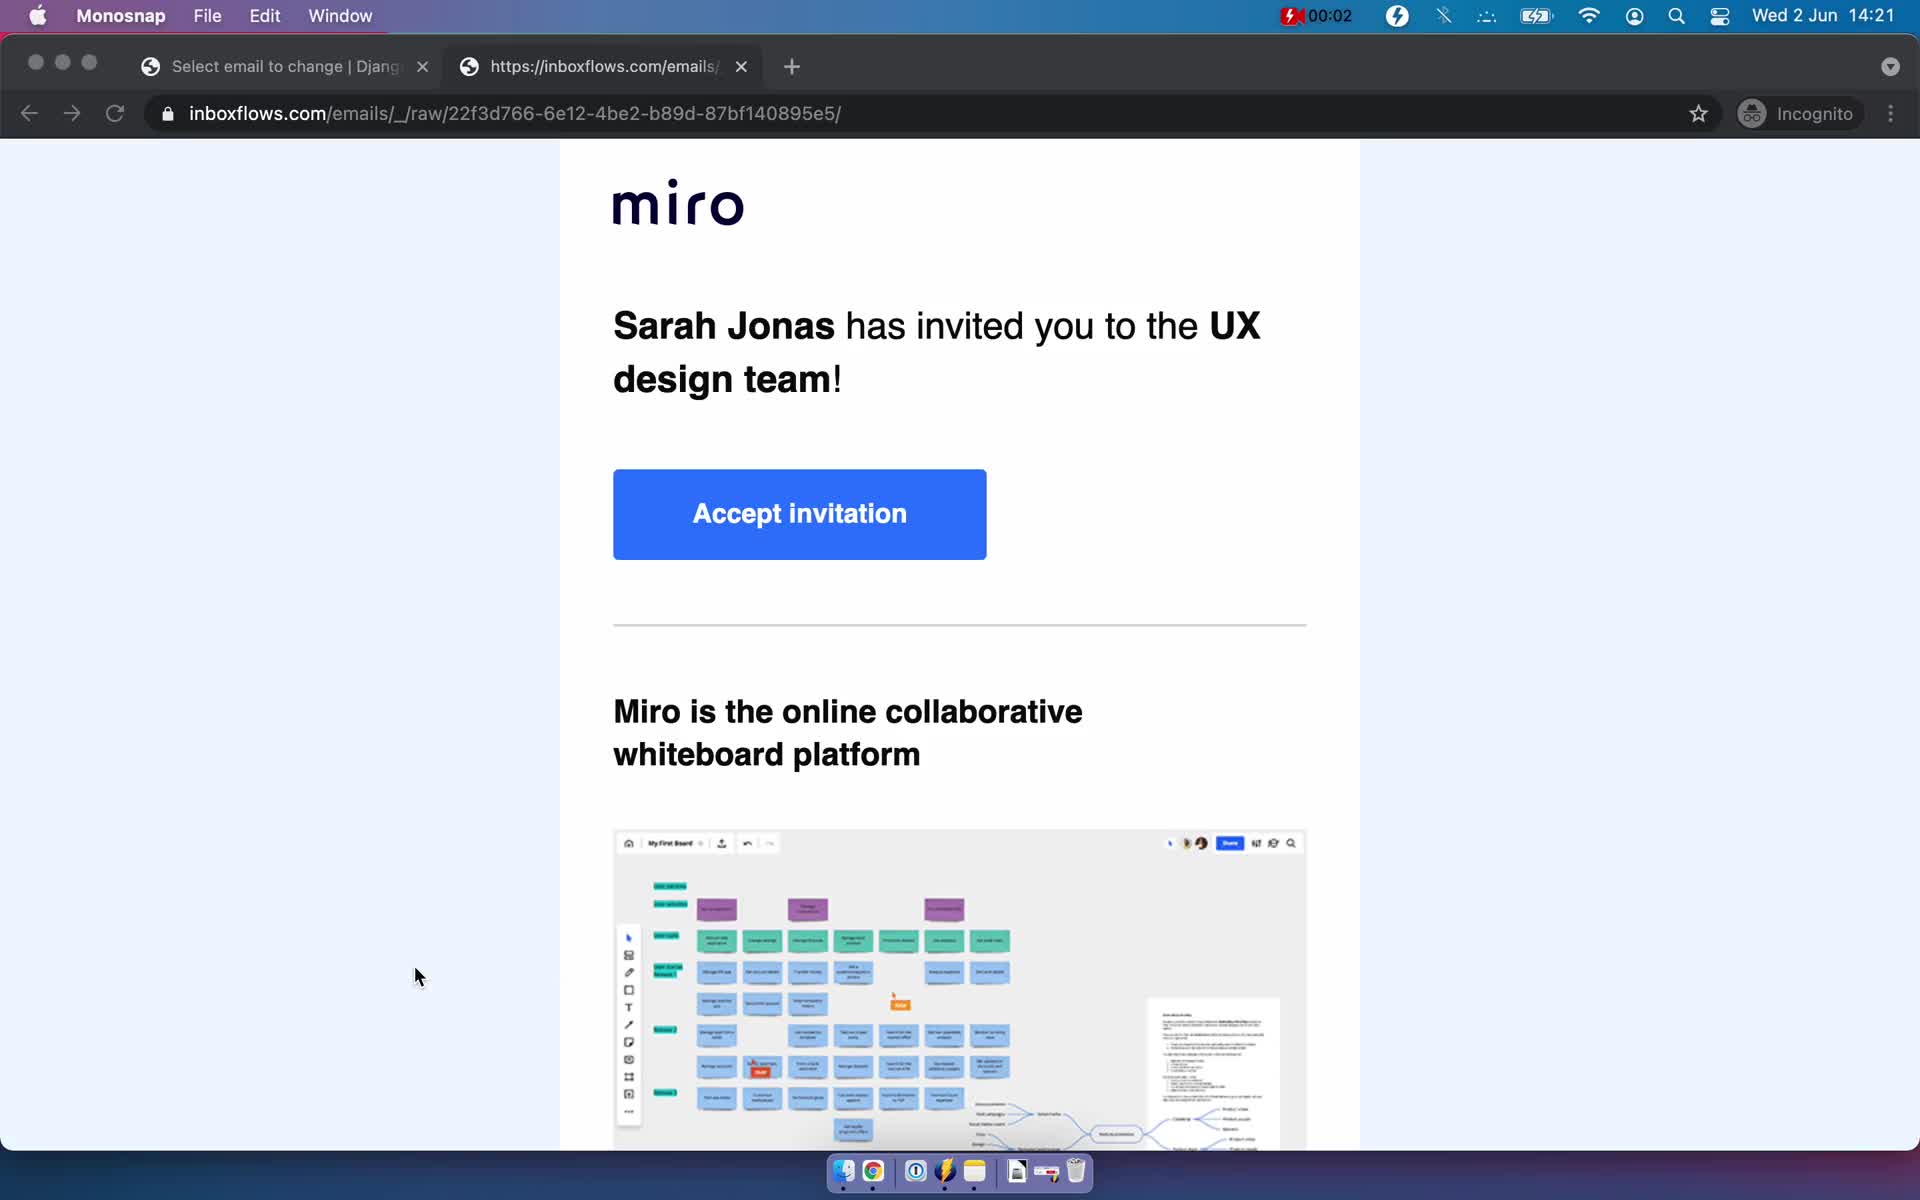View site info via the lock icon

pyautogui.click(x=168, y=114)
